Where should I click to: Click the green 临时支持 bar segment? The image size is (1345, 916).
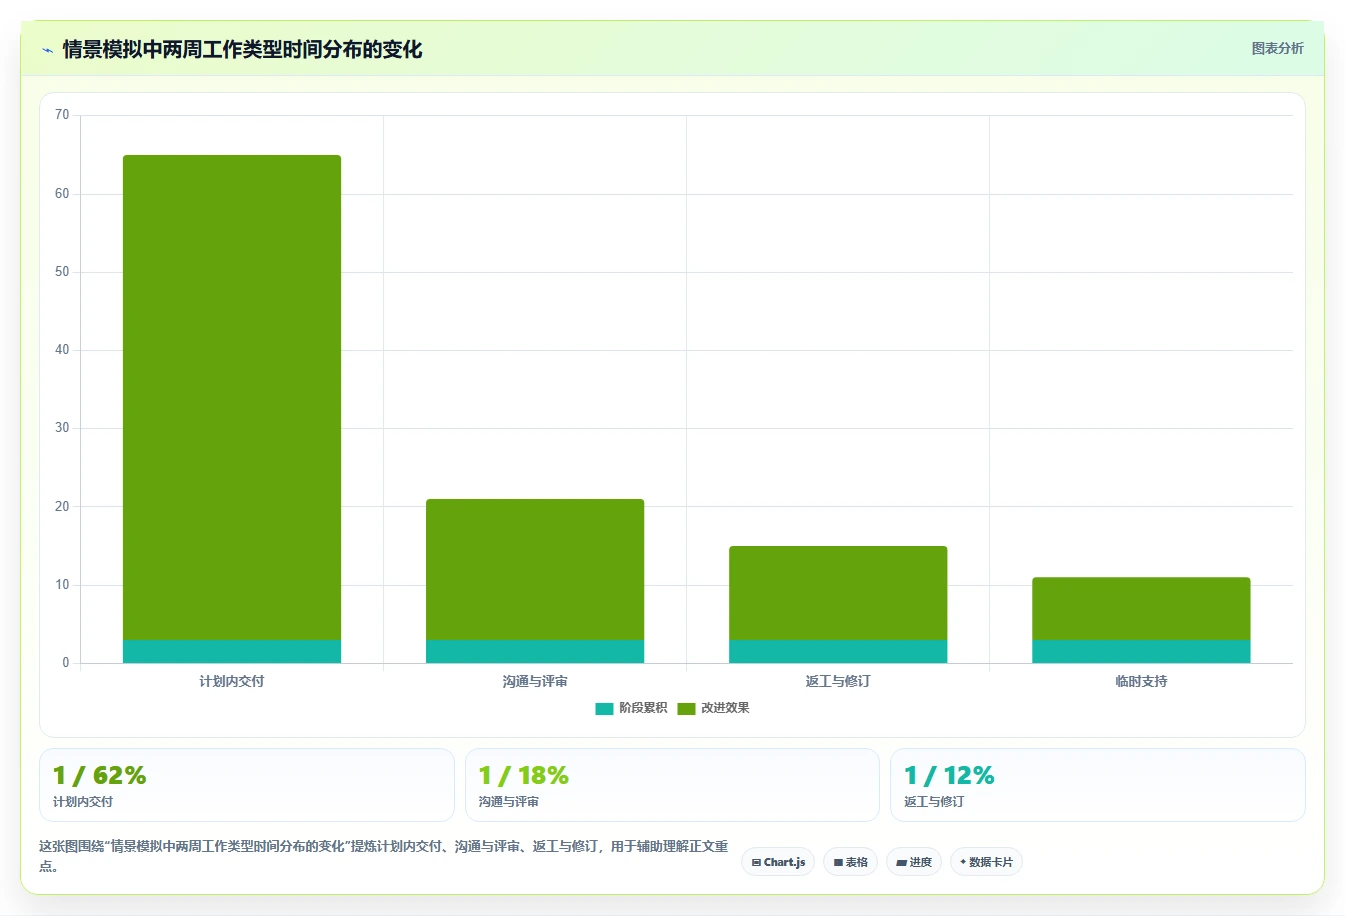coord(1141,608)
